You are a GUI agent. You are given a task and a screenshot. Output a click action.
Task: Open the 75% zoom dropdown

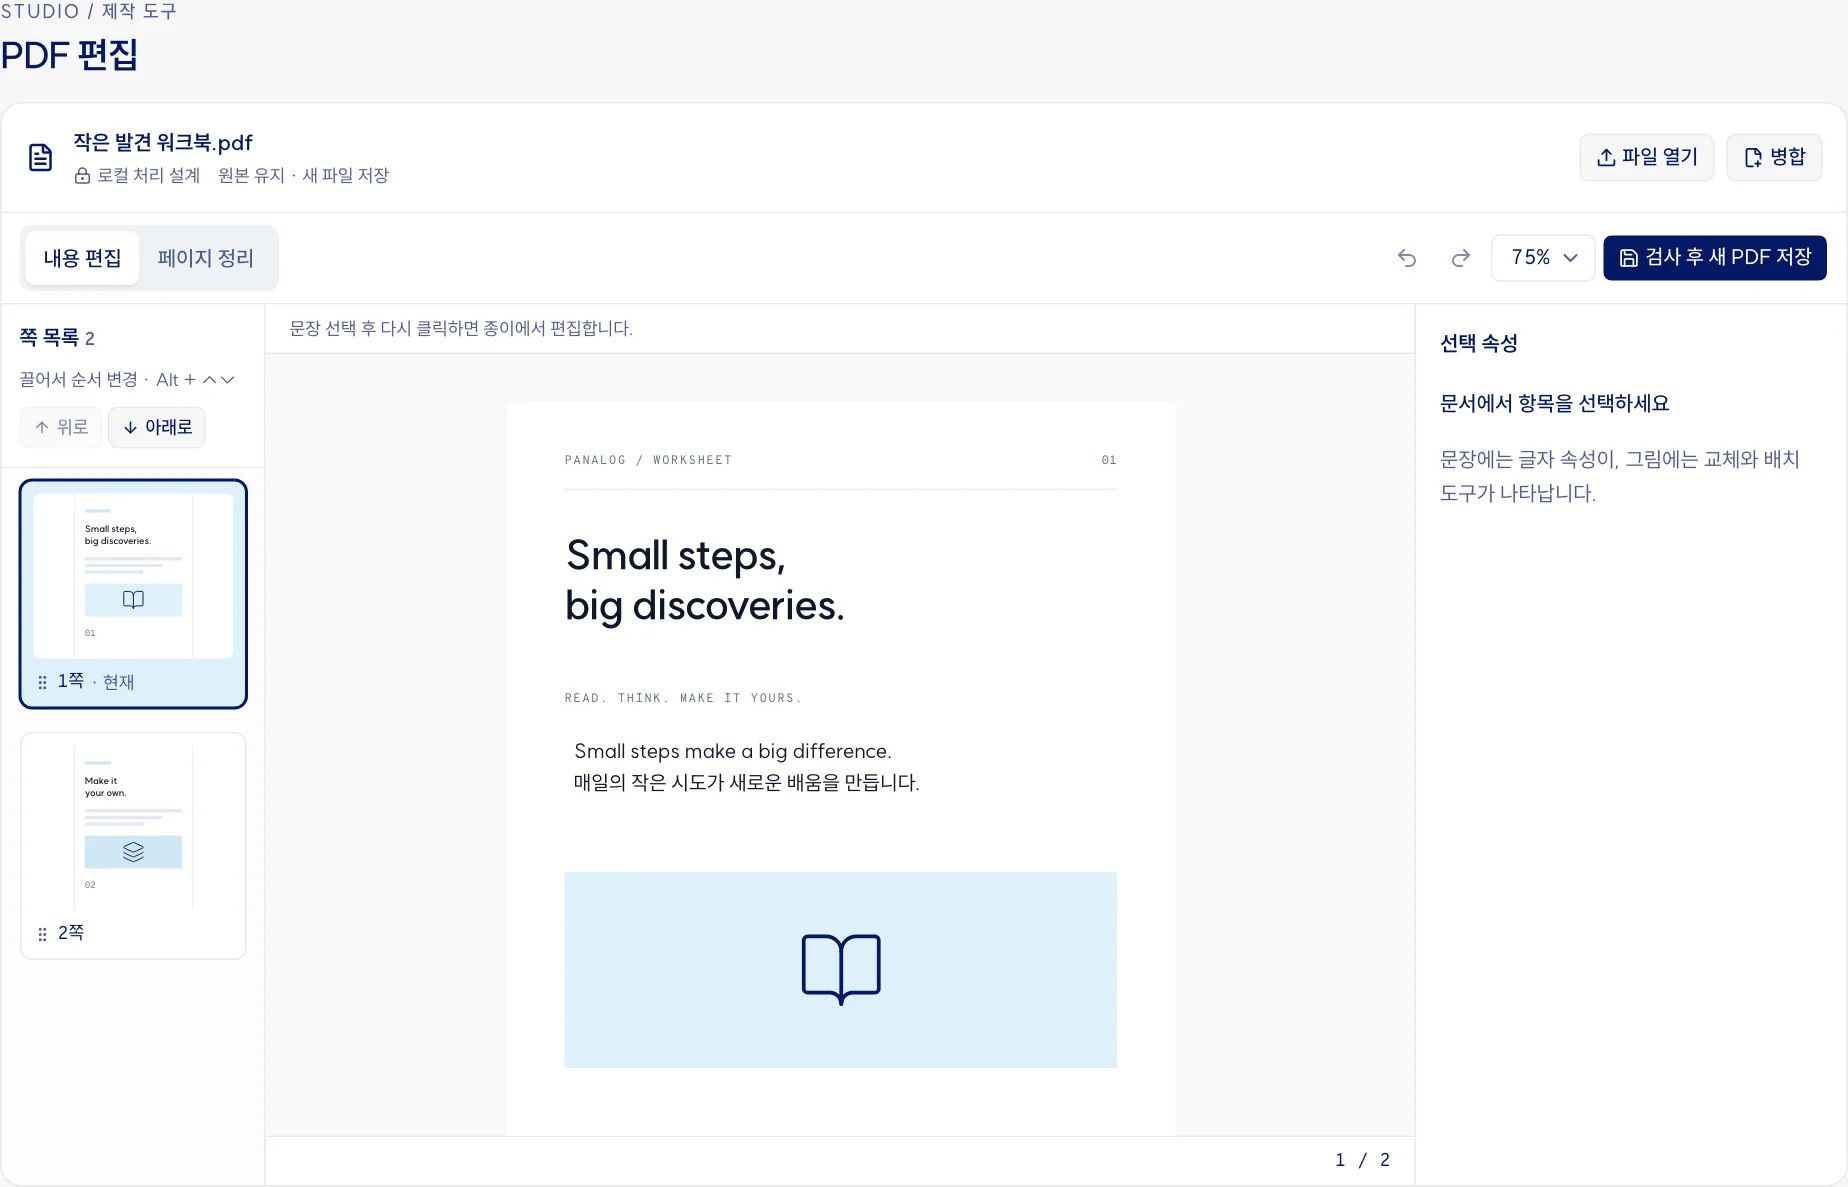[1543, 258]
